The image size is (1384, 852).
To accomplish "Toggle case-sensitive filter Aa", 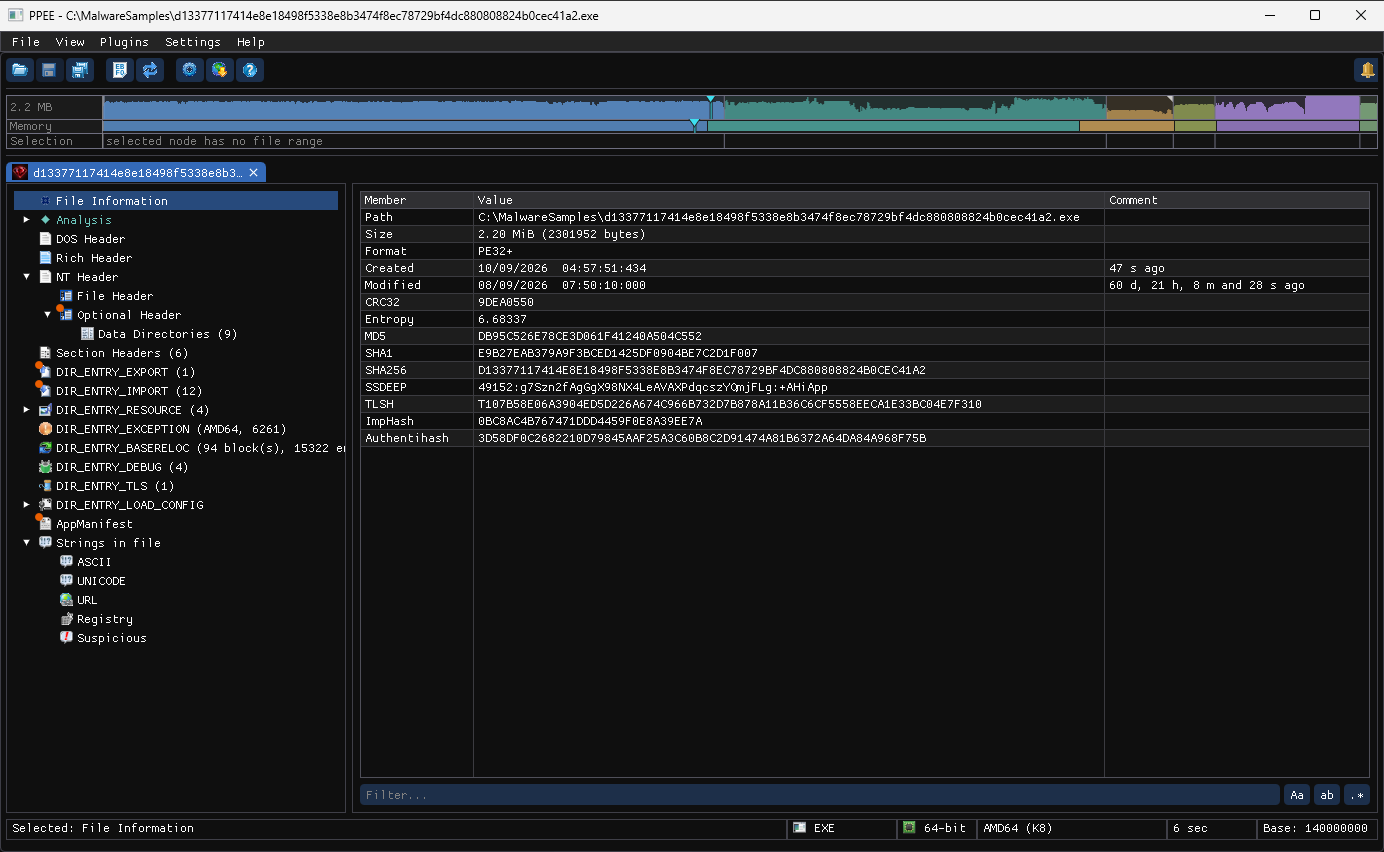I will click(x=1297, y=795).
